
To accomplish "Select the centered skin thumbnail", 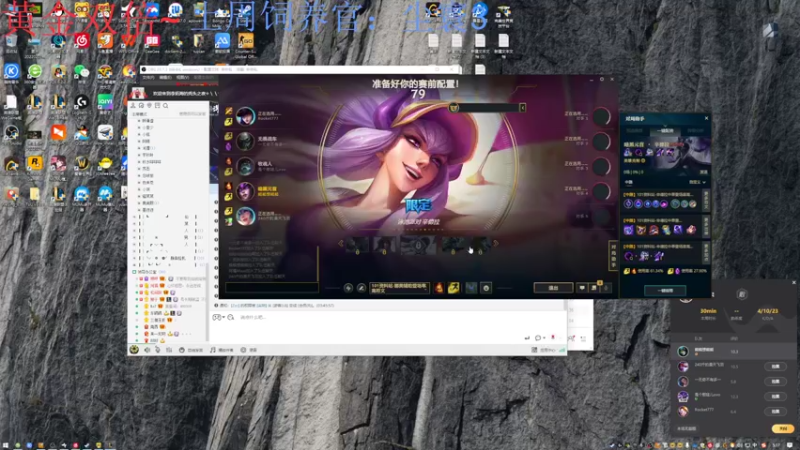I will coord(418,245).
